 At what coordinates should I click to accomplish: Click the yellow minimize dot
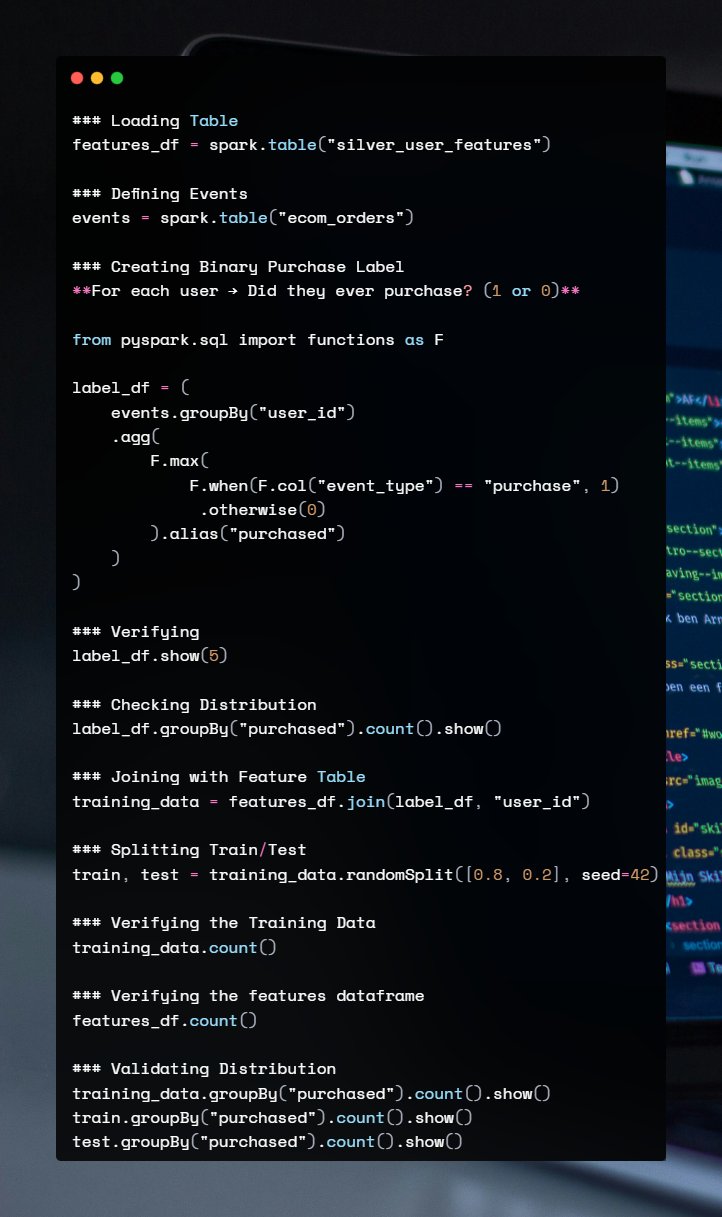[x=97, y=78]
